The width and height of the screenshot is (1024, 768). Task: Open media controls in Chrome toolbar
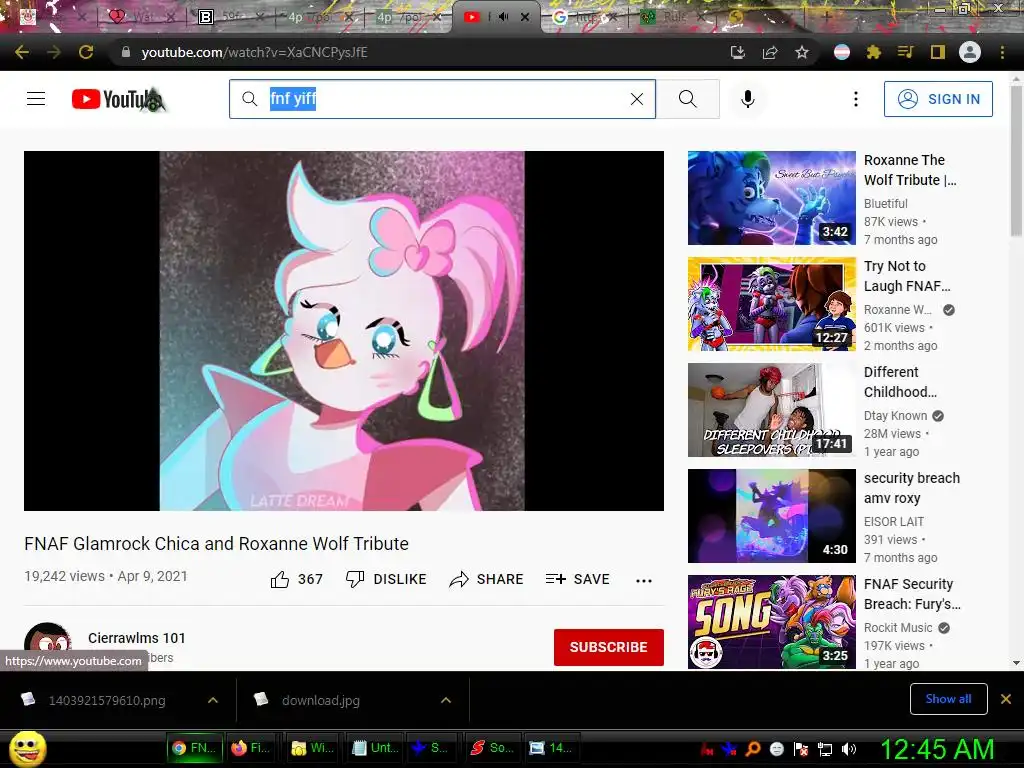tap(905, 52)
